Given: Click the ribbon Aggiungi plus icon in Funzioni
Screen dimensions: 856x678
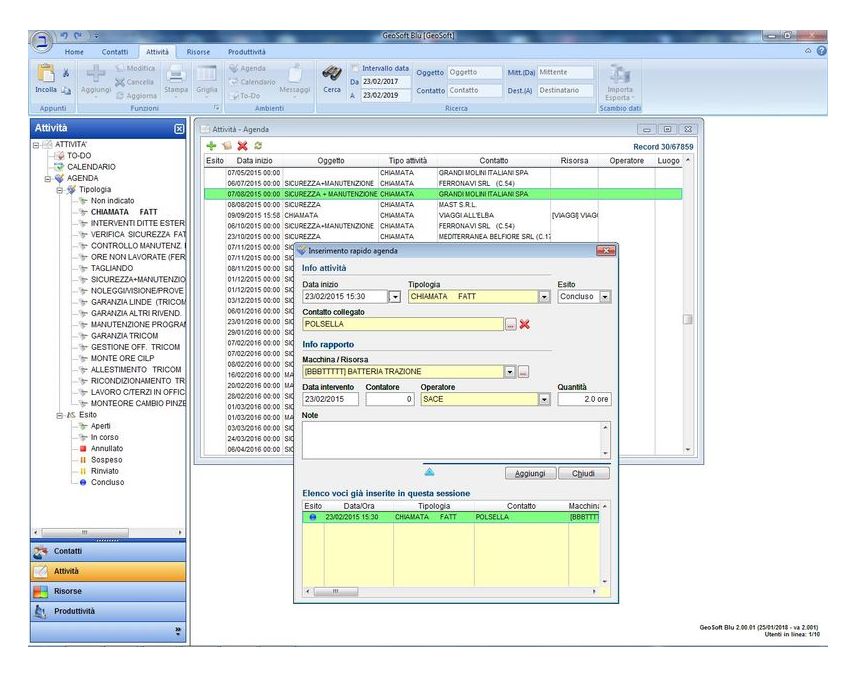Looking at the screenshot, I should (x=96, y=73).
